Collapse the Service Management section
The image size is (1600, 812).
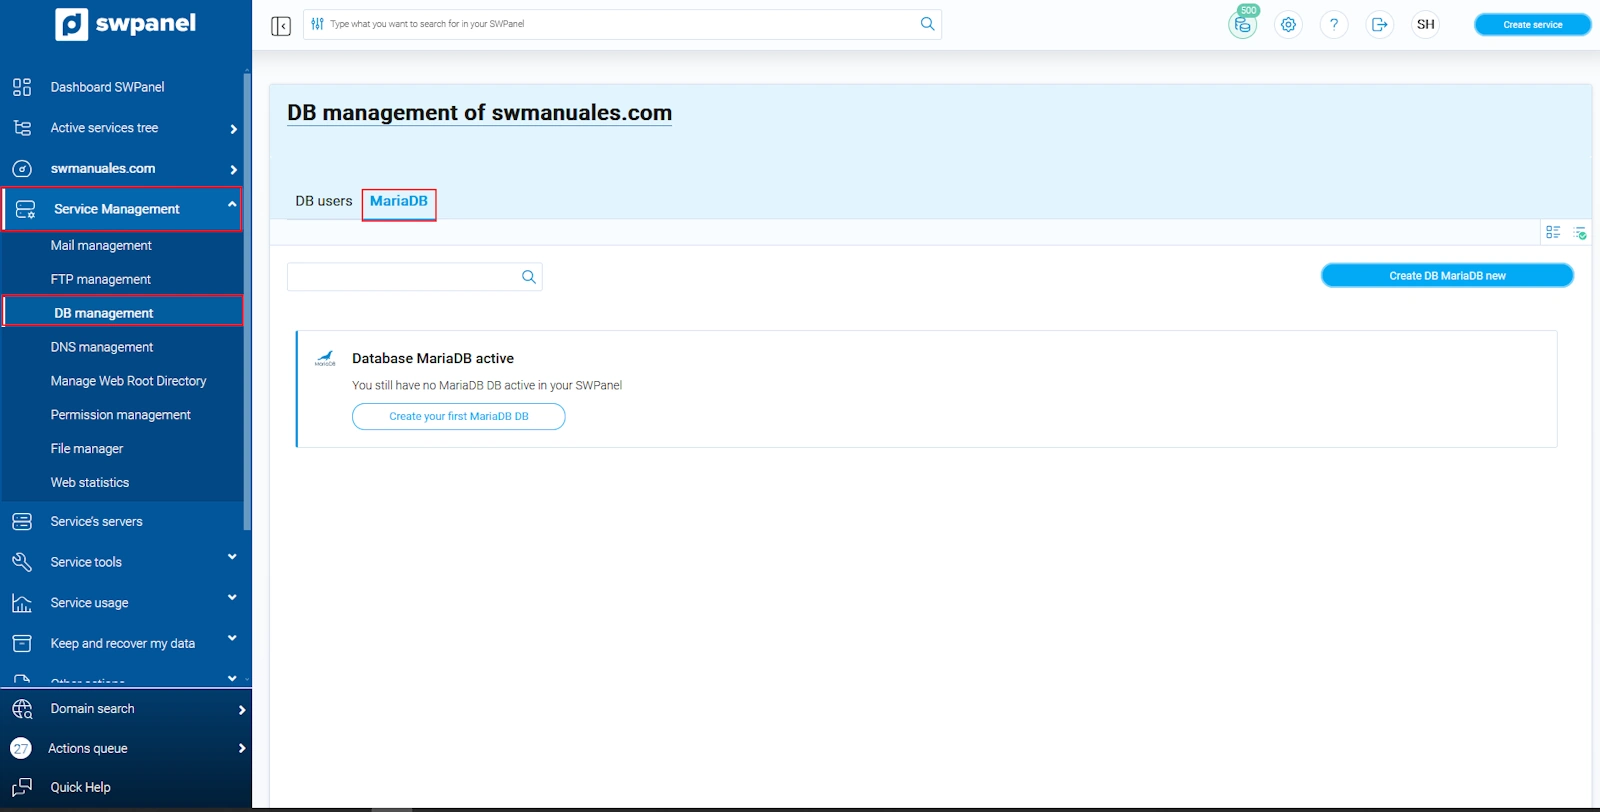231,205
